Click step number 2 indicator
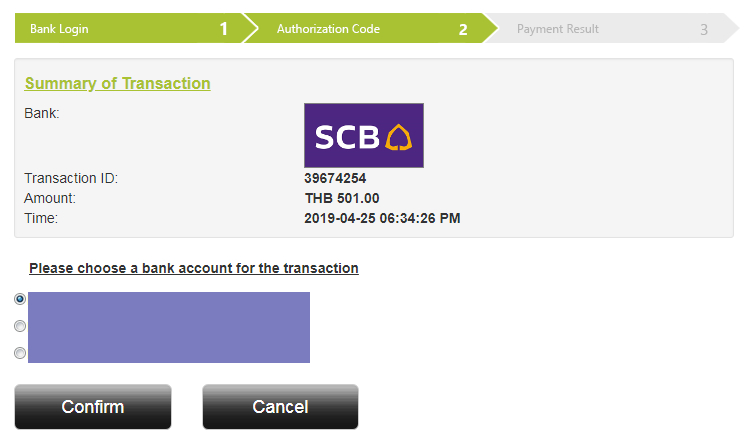The width and height of the screenshot is (748, 448). [x=463, y=30]
